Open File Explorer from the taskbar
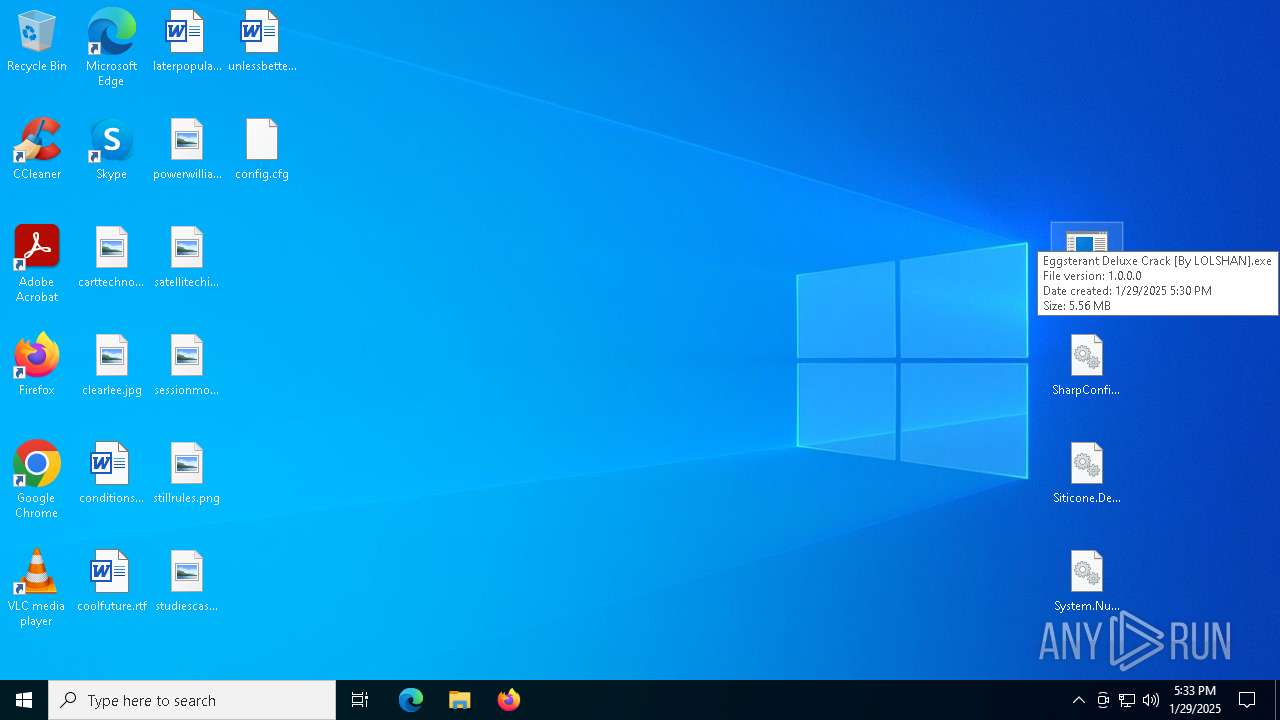 [x=460, y=700]
